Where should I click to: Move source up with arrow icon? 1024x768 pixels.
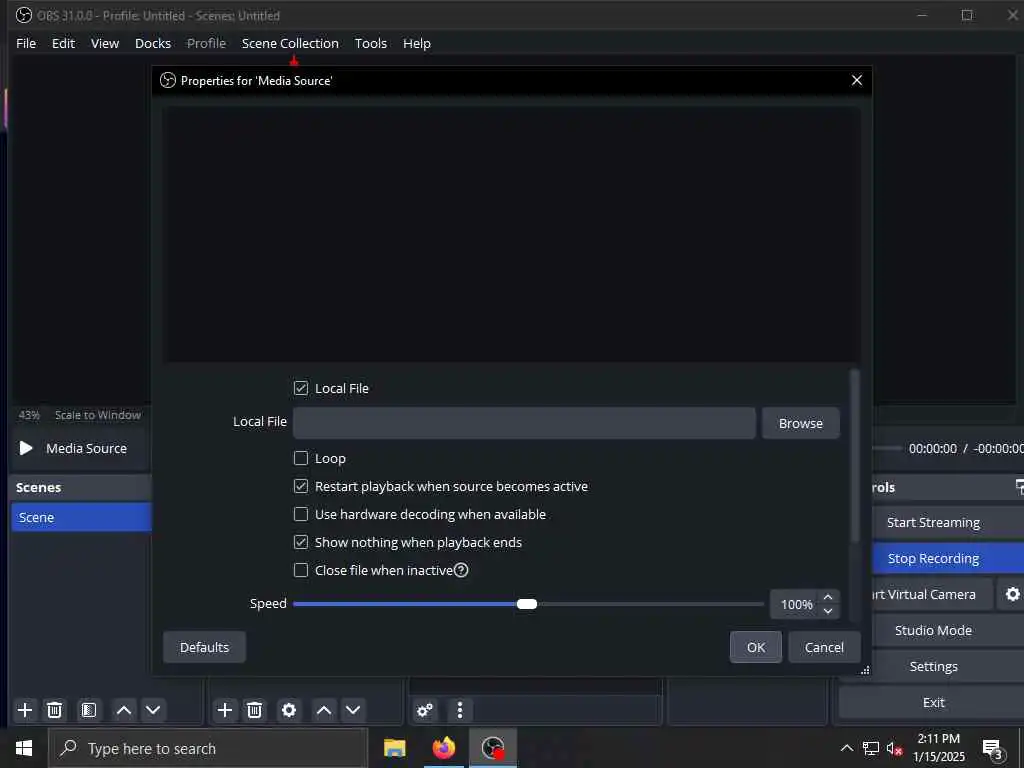(323, 710)
